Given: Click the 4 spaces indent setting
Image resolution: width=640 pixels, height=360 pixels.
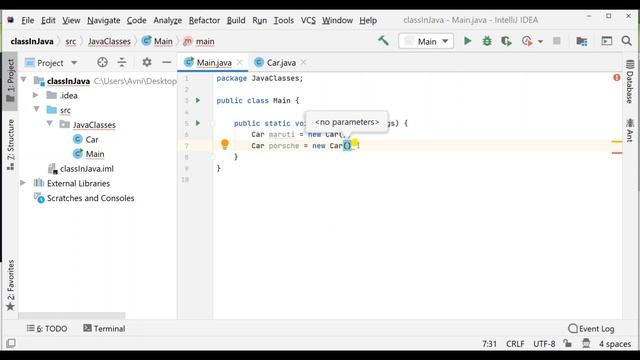Looking at the screenshot, I should coord(615,344).
